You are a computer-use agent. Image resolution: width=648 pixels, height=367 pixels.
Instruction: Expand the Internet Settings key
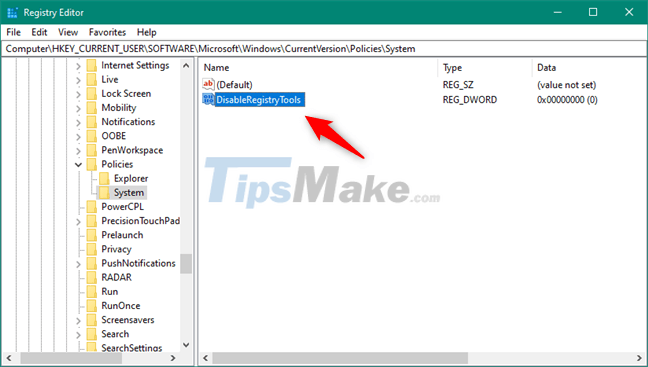[x=79, y=66]
